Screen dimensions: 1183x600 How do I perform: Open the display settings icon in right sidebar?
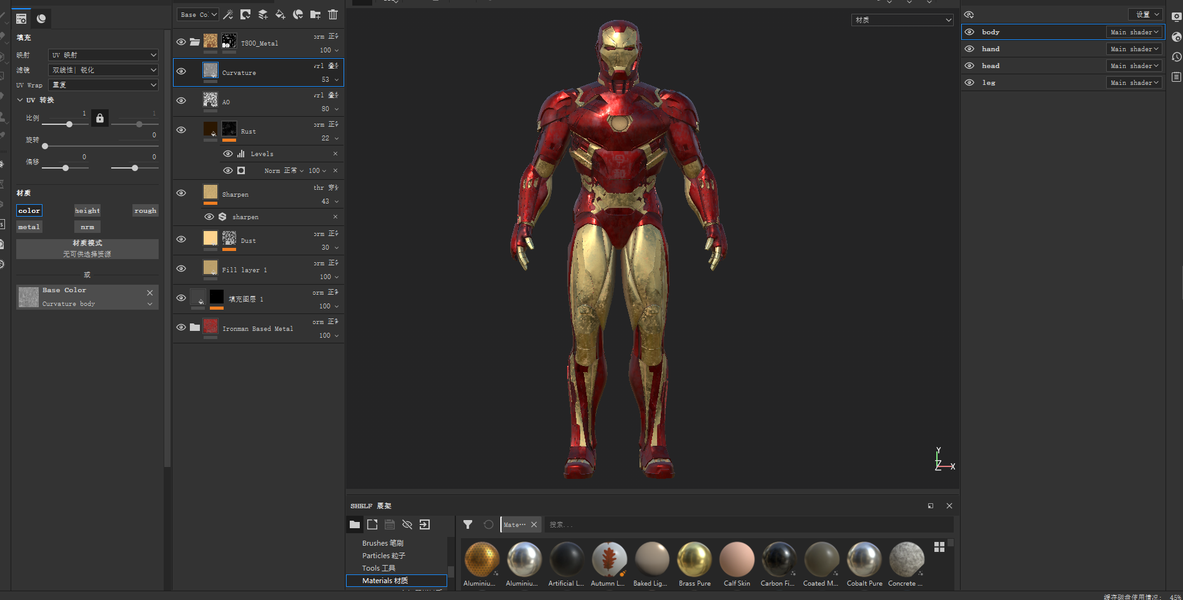pyautogui.click(x=1176, y=17)
